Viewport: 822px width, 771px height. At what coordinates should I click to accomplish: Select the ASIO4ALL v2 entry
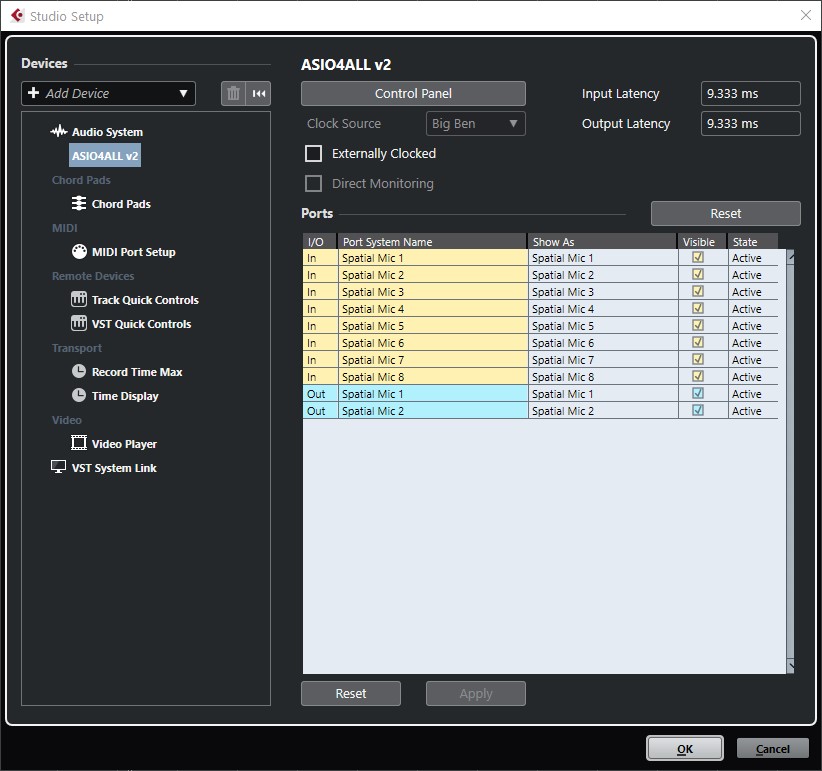[x=104, y=155]
